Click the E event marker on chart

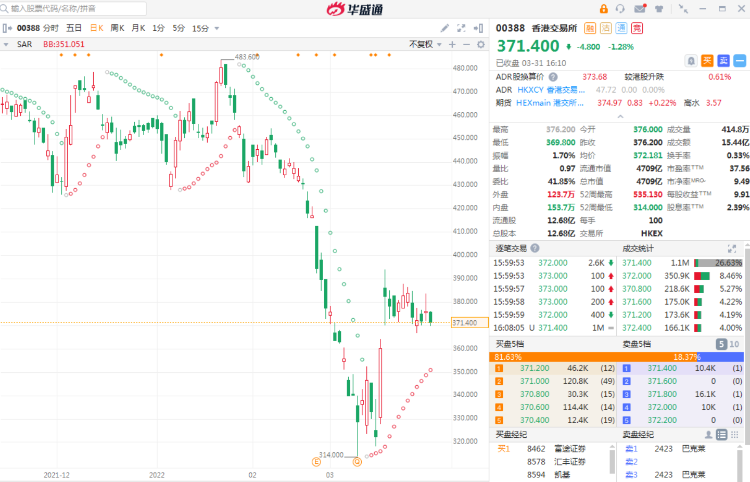[316, 462]
